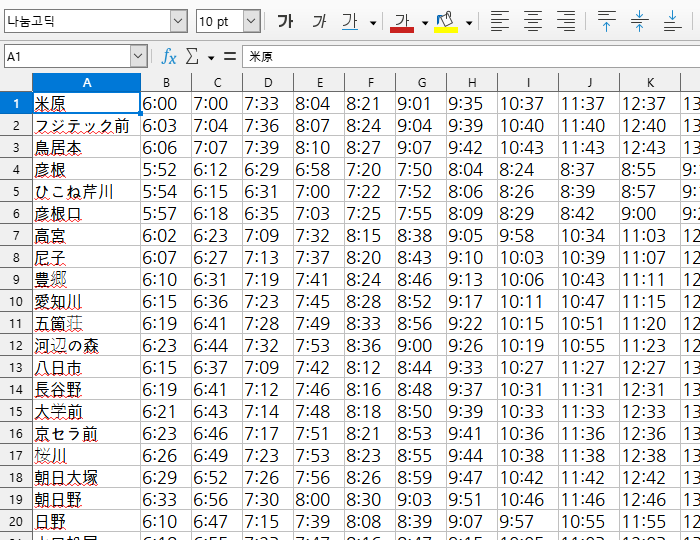Viewport: 700px width, 540px height.
Task: Open background color dropdown arrow
Action: tap(469, 22)
